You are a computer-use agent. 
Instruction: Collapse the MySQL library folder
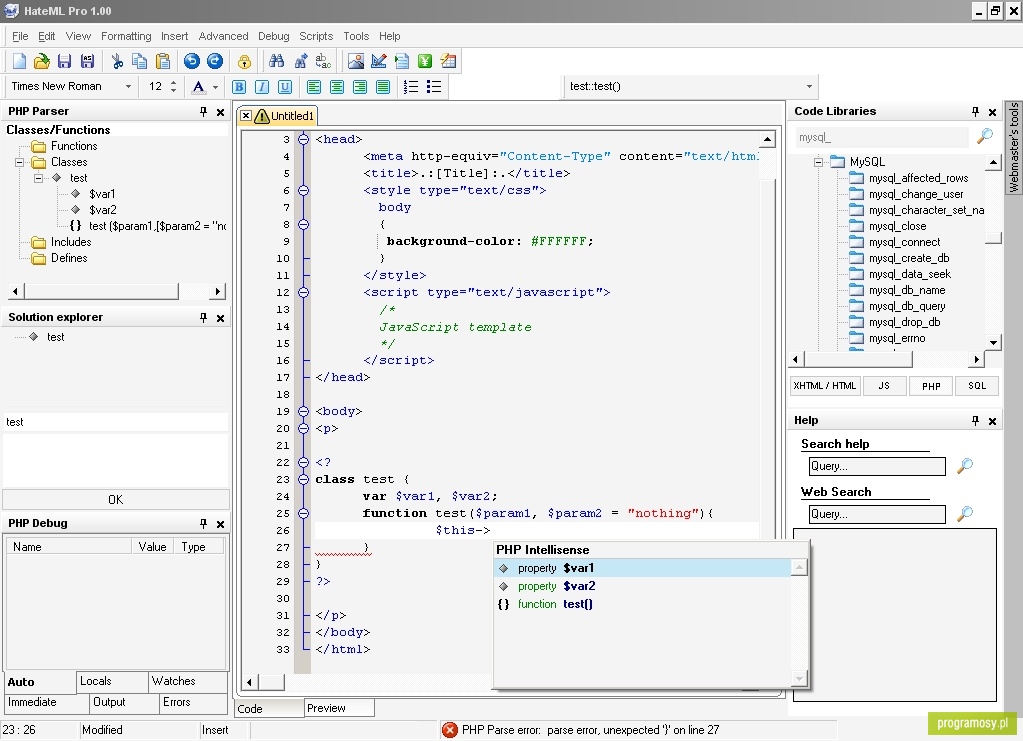click(x=818, y=162)
